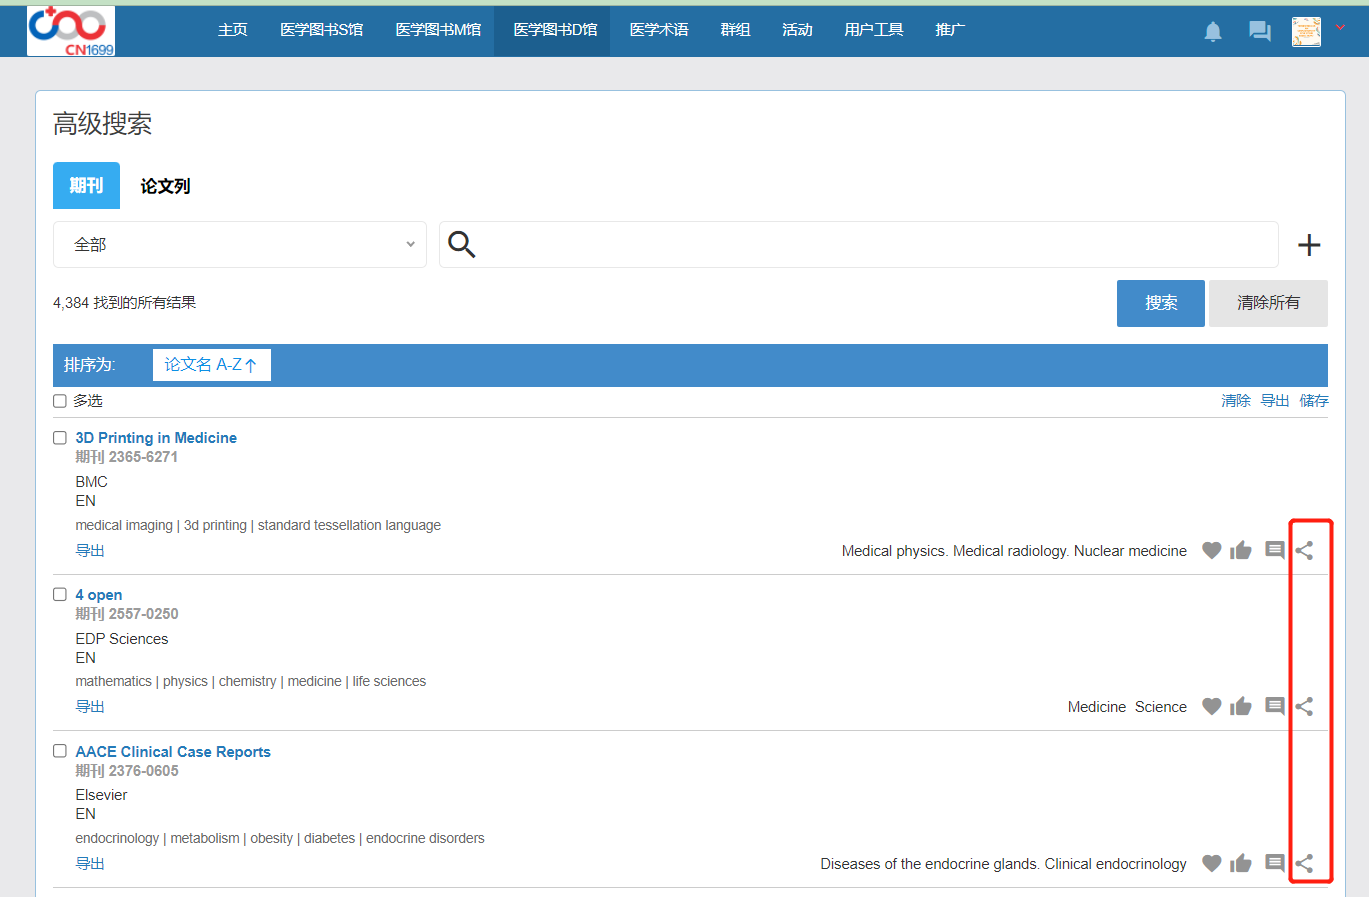Click keyword endocrinology
Viewport: 1369px width, 897px height.
click(117, 838)
